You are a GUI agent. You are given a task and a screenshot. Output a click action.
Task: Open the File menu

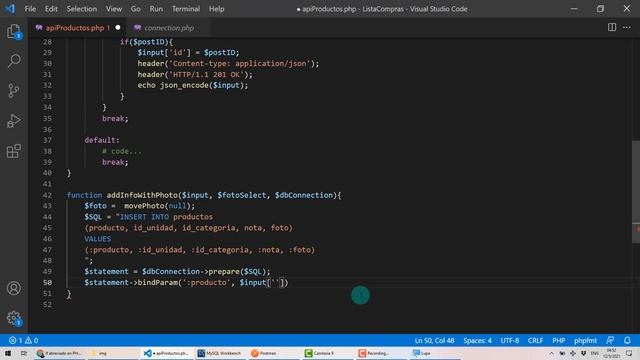coord(30,9)
